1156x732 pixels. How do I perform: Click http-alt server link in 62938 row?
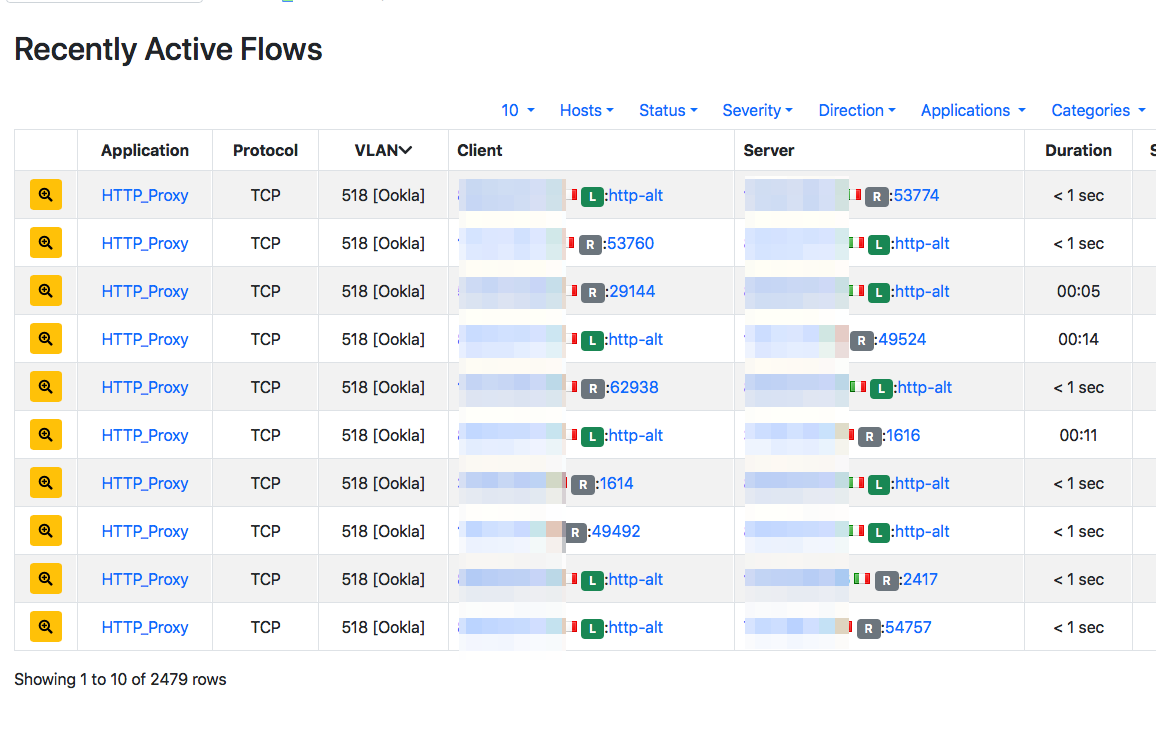pyautogui.click(x=925, y=387)
